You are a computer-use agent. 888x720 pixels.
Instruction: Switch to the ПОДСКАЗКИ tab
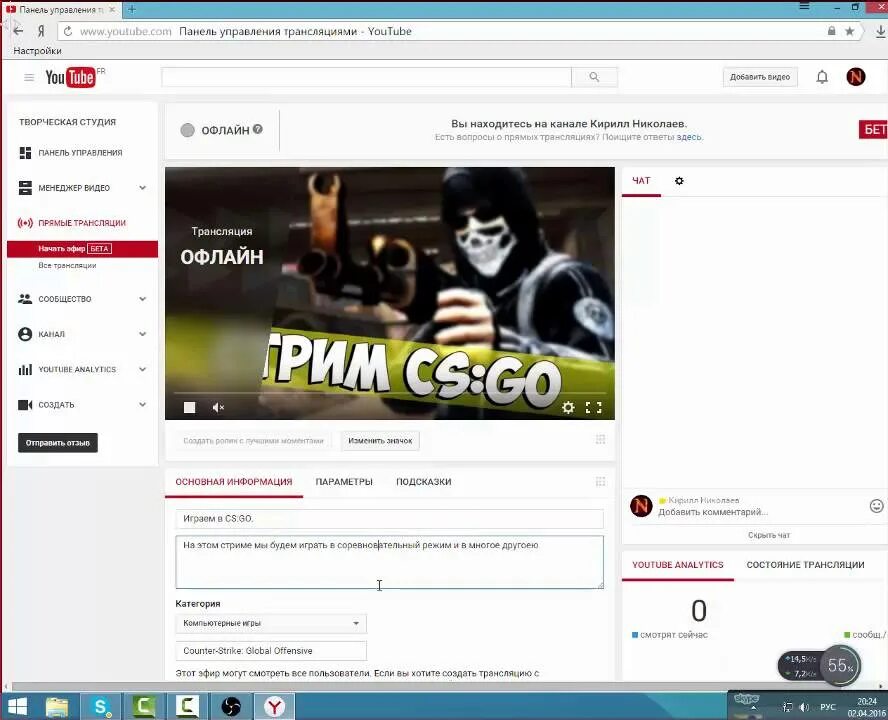(424, 482)
